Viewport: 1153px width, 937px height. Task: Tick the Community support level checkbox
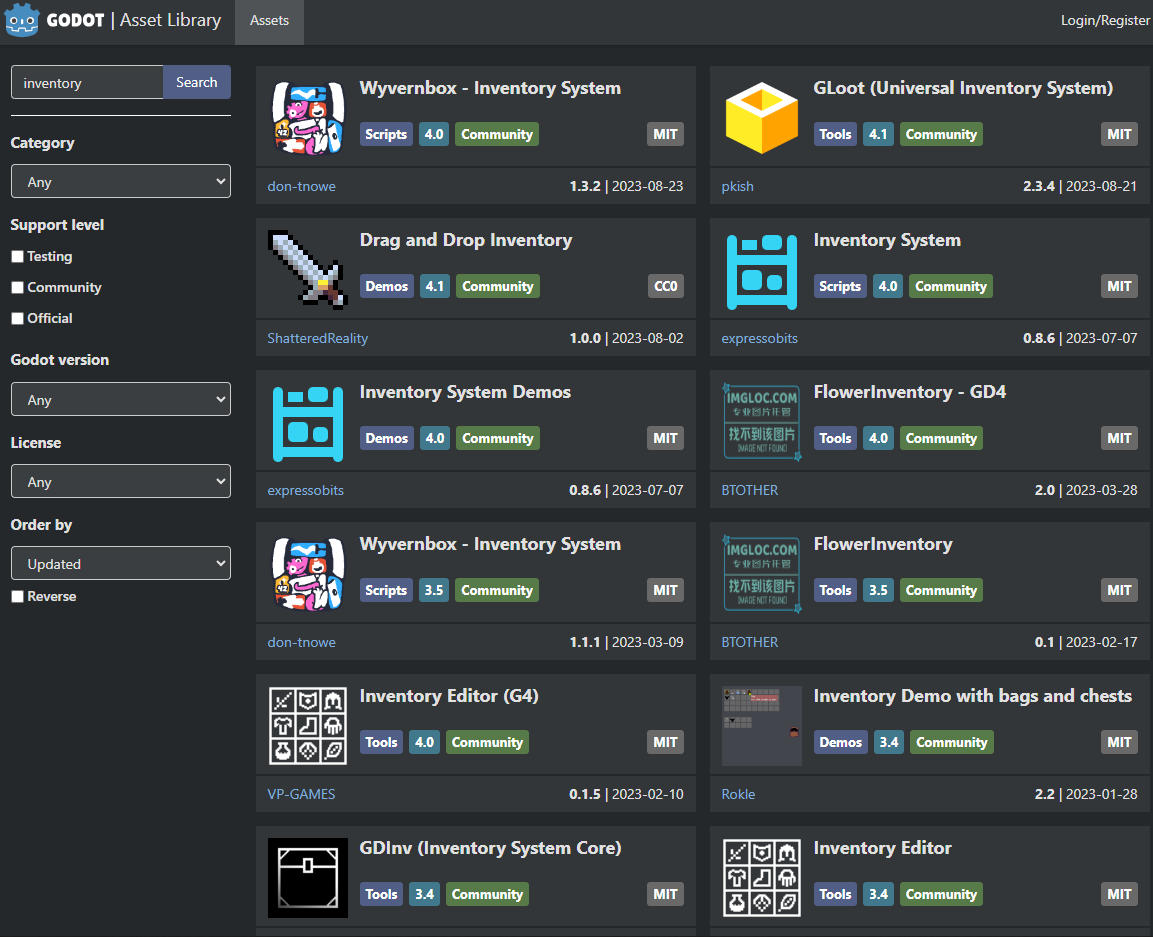pos(18,288)
